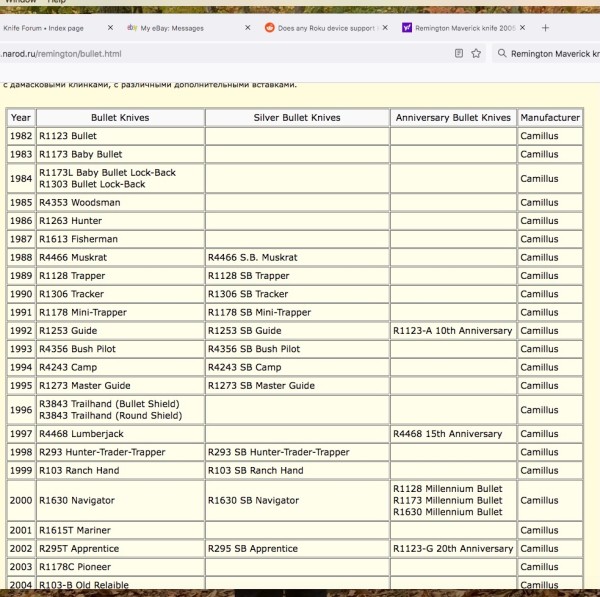Click the search magnifier icon
The height and width of the screenshot is (597, 600).
tap(502, 53)
